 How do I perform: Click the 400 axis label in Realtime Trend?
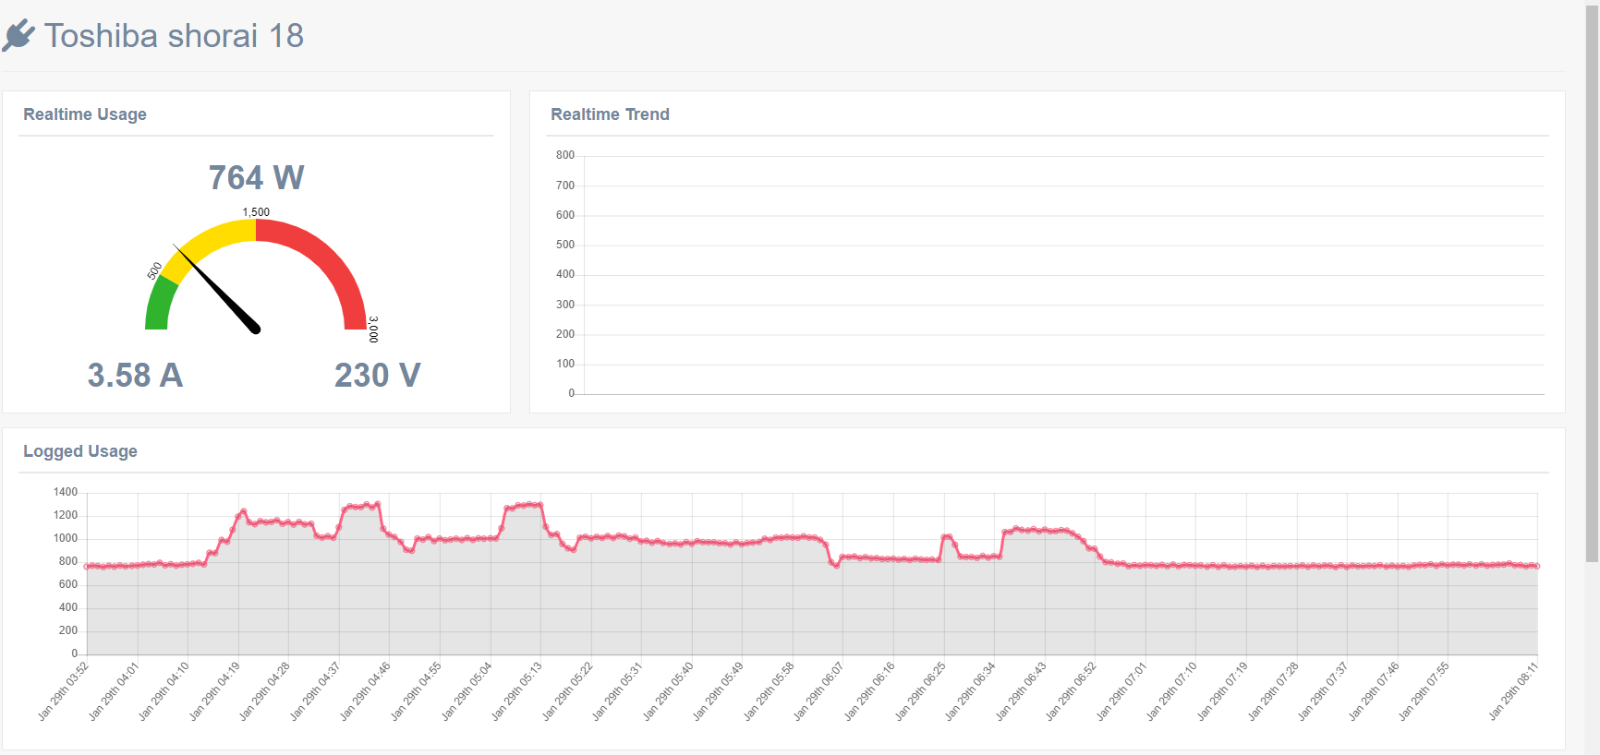565,274
